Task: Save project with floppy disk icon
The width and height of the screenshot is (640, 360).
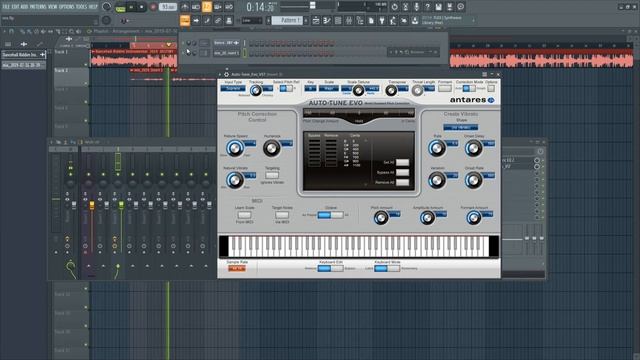Action: pos(438,7)
